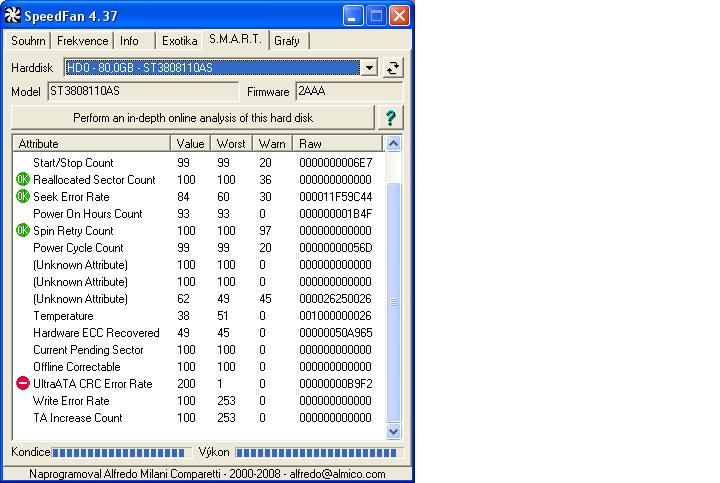
Task: Click OK status icon for Spin Retry Count
Action: click(x=22, y=230)
